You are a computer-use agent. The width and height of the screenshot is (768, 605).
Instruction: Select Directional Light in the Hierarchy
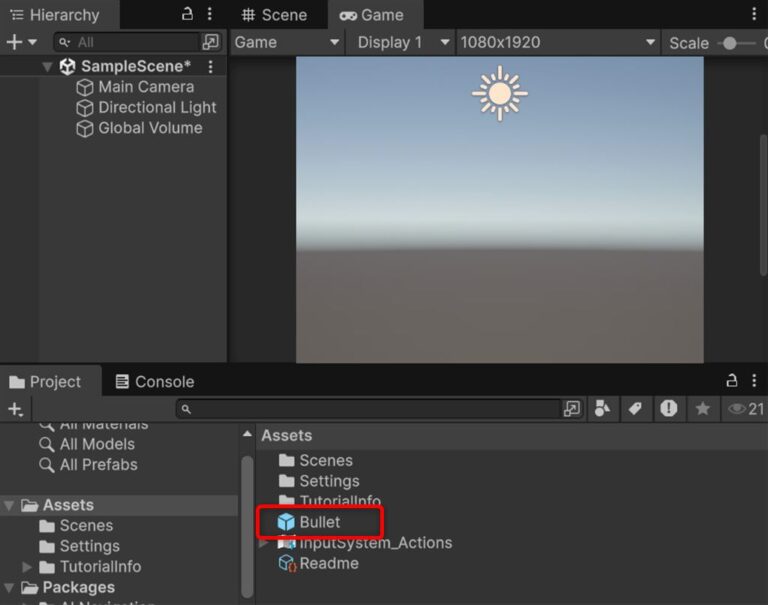[157, 107]
